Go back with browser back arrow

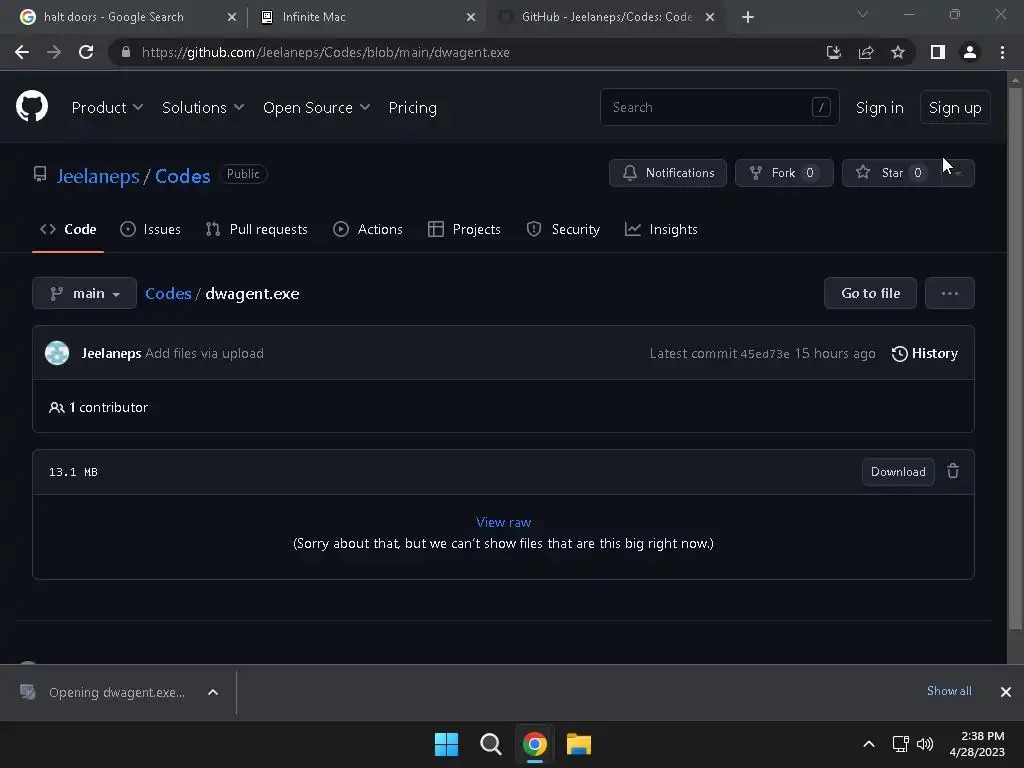pos(22,52)
